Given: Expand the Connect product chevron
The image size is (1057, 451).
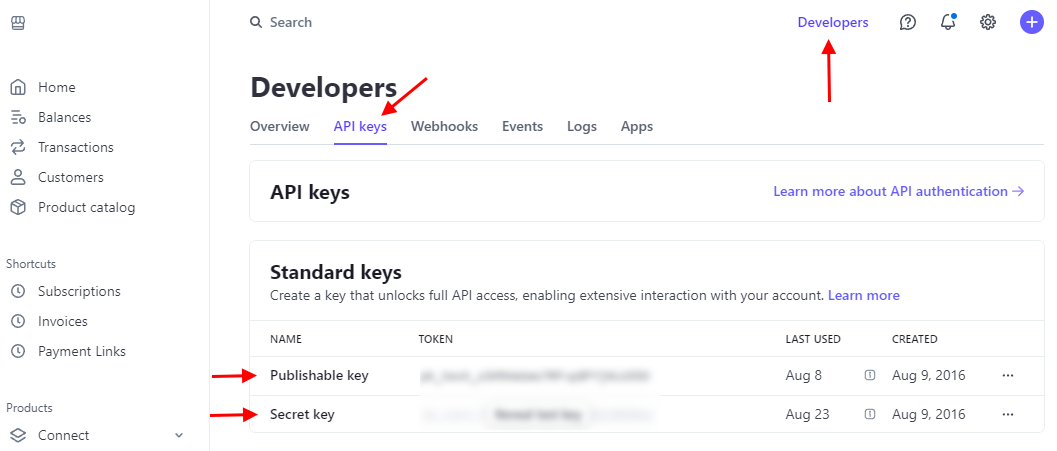Looking at the screenshot, I should 179,435.
